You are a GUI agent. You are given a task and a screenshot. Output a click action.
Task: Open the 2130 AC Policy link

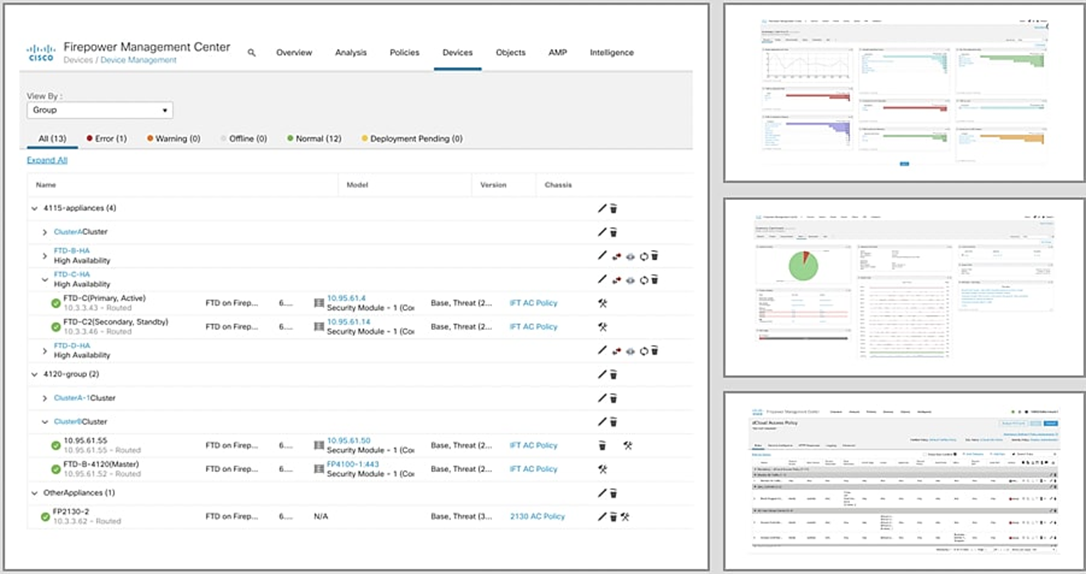pos(537,517)
